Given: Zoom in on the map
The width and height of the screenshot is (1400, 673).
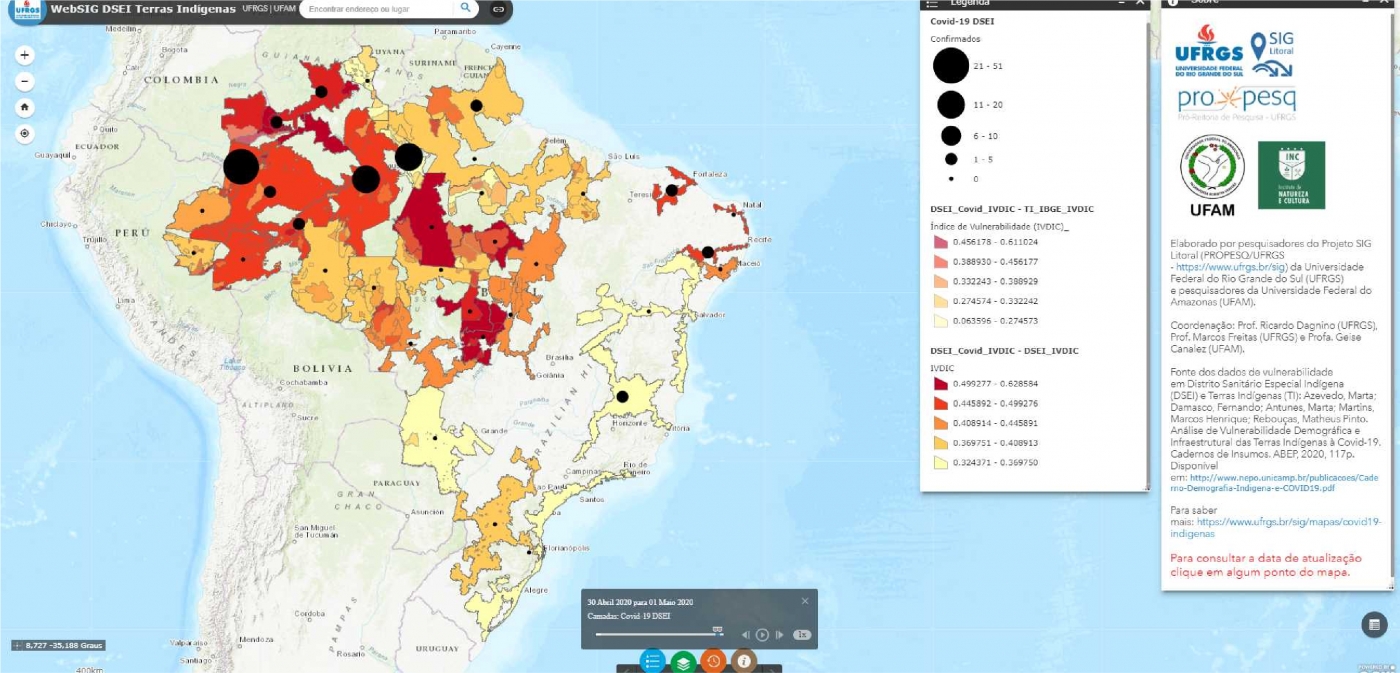Looking at the screenshot, I should pos(25,55).
